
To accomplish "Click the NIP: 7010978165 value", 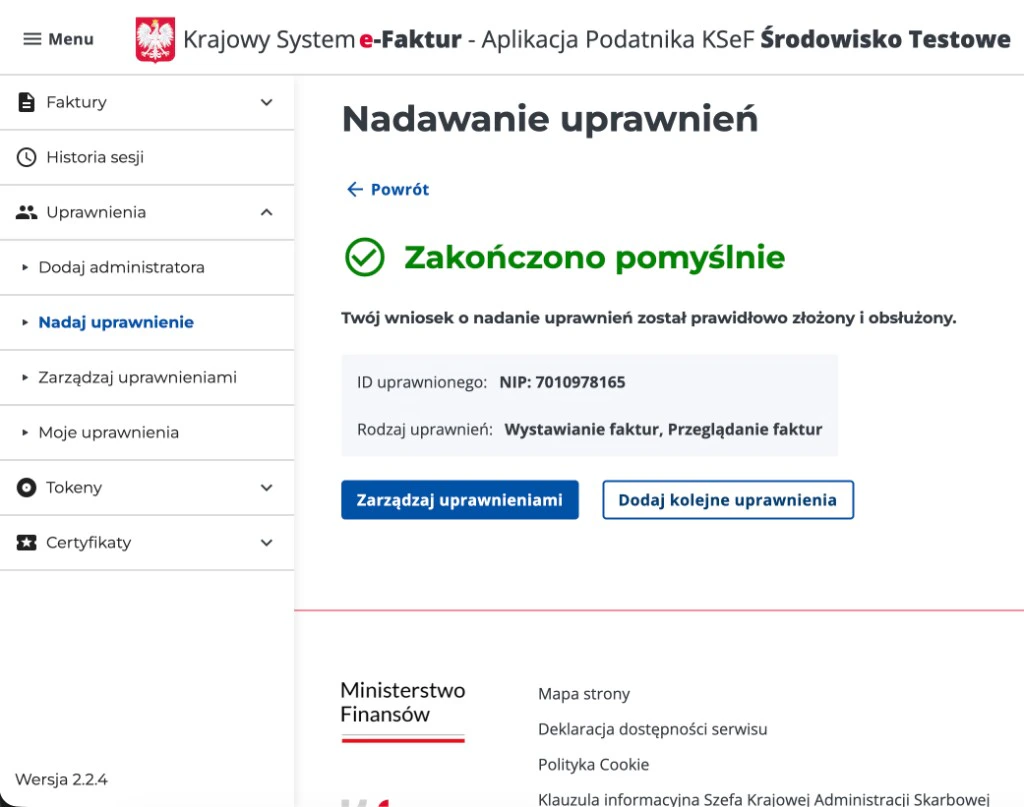I will pos(562,382).
